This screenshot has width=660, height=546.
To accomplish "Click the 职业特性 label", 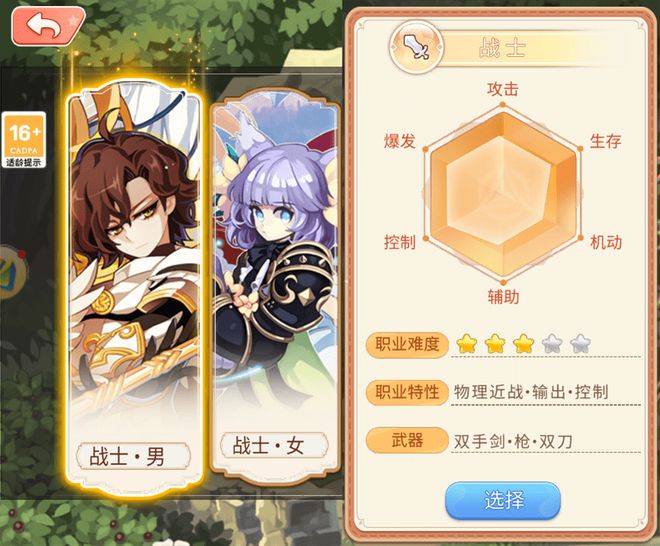I will [407, 392].
